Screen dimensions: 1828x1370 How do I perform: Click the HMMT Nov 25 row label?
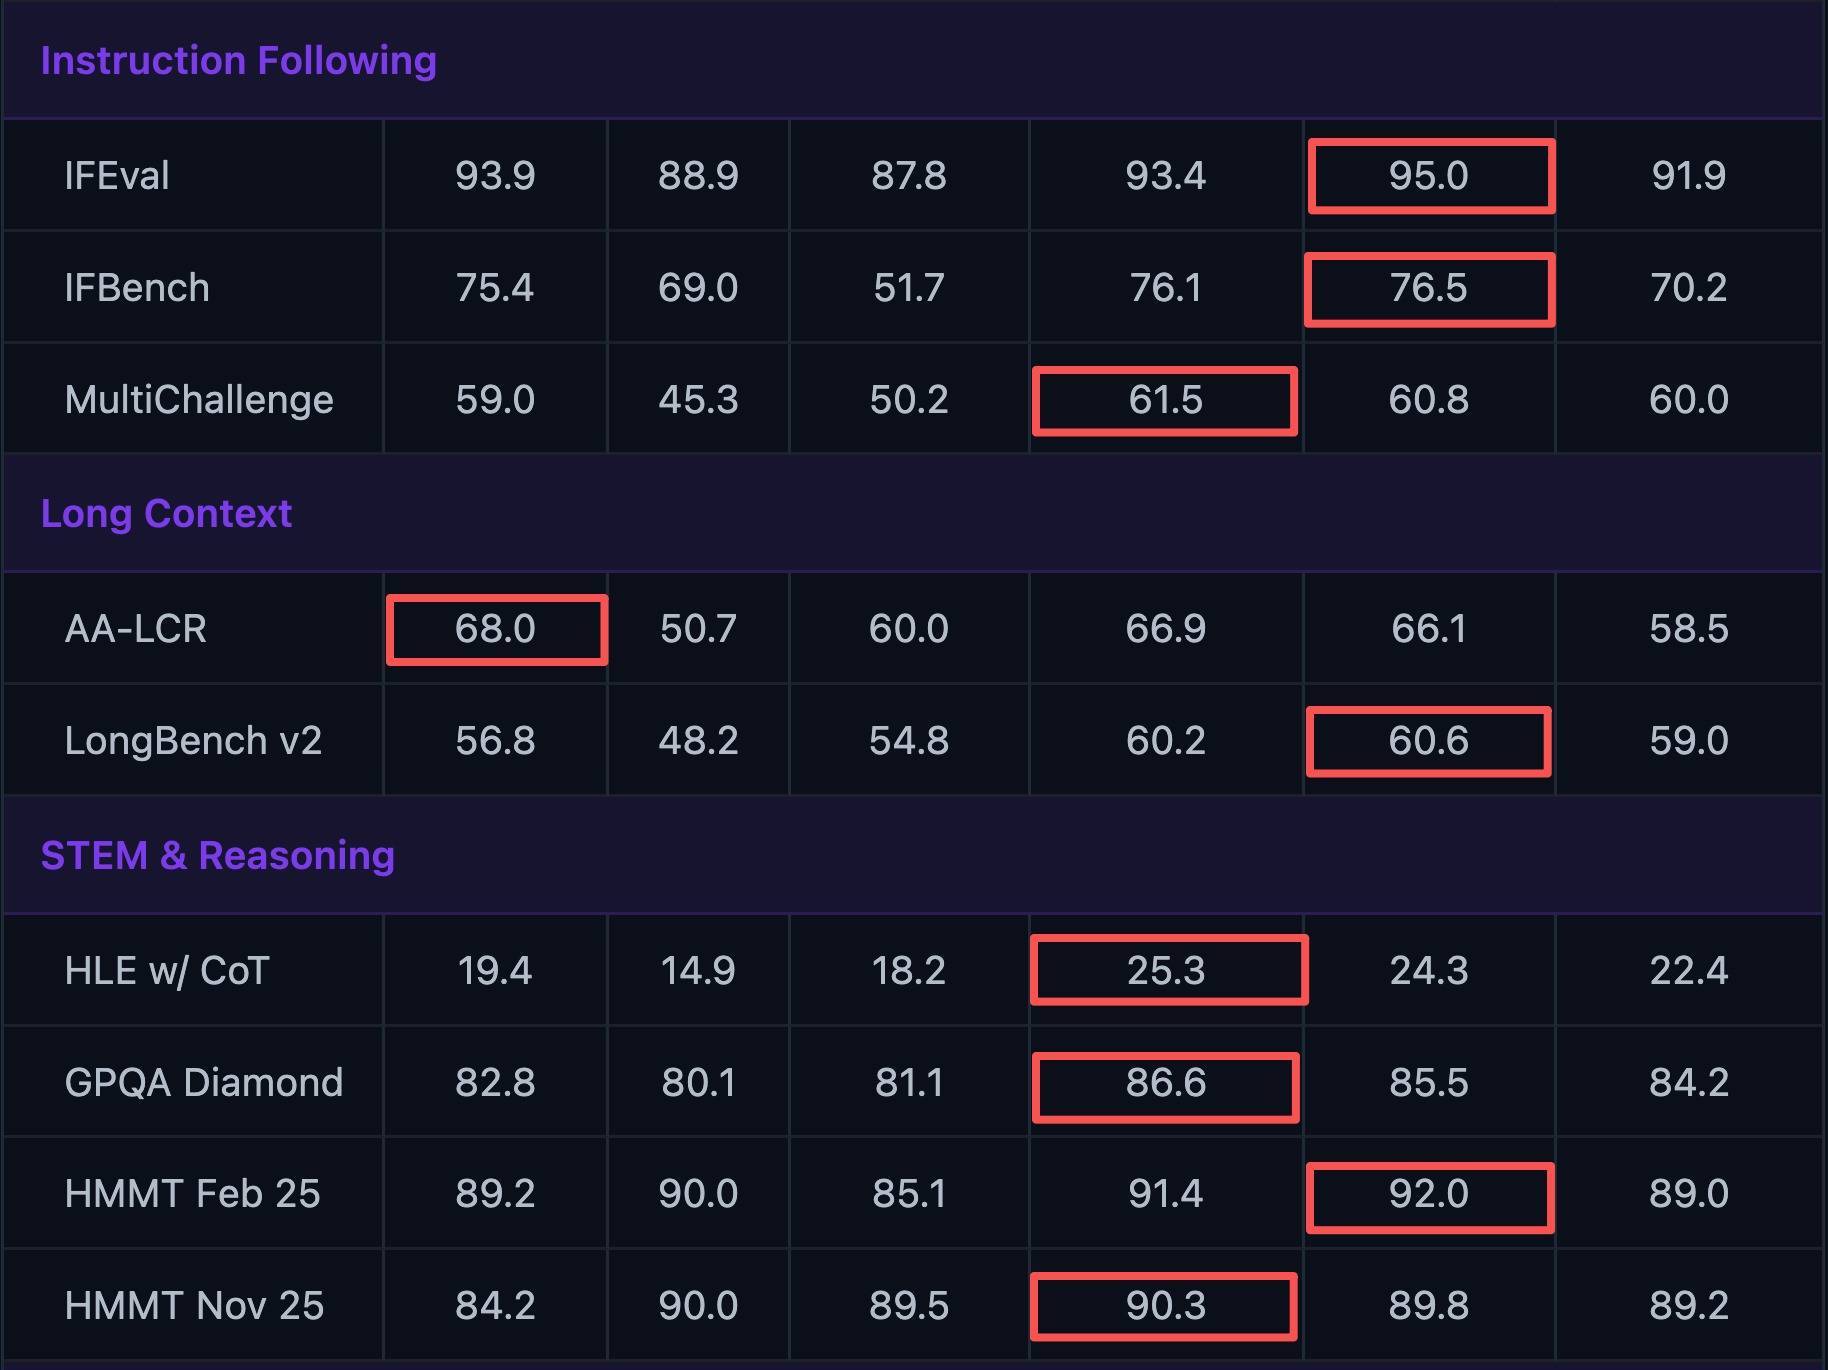[x=194, y=1306]
